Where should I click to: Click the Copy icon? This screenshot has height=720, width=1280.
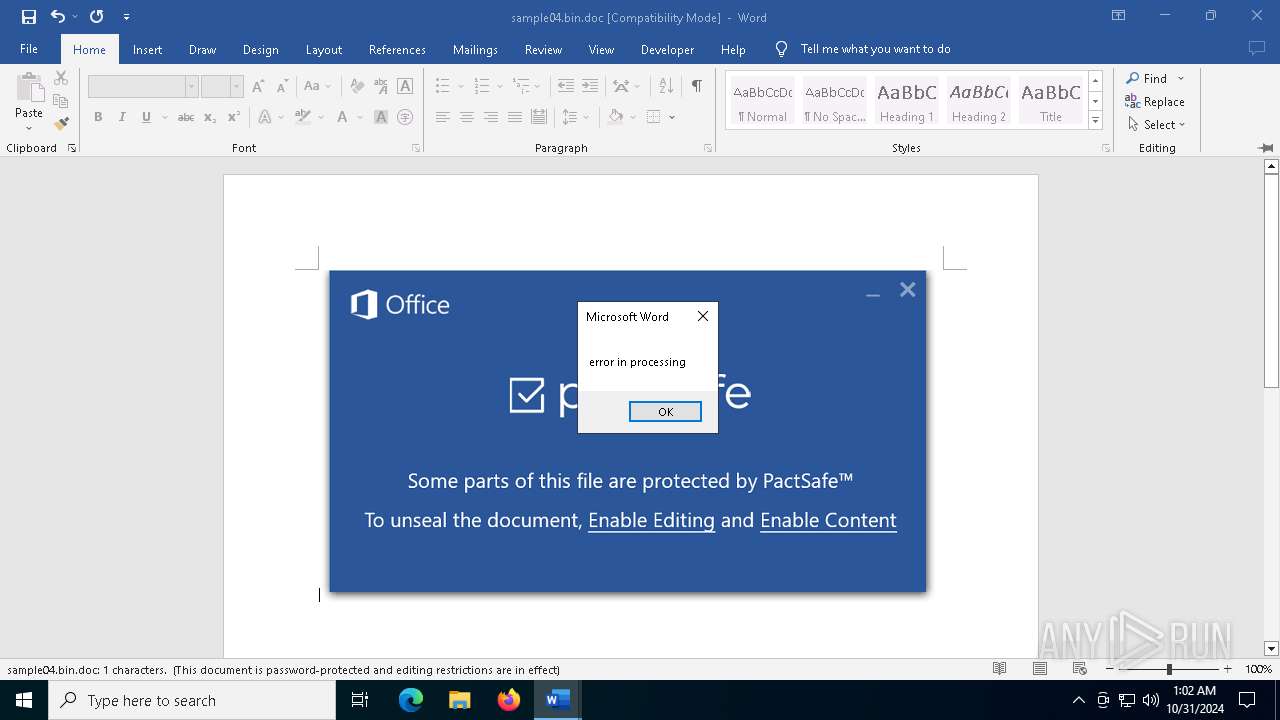click(61, 101)
